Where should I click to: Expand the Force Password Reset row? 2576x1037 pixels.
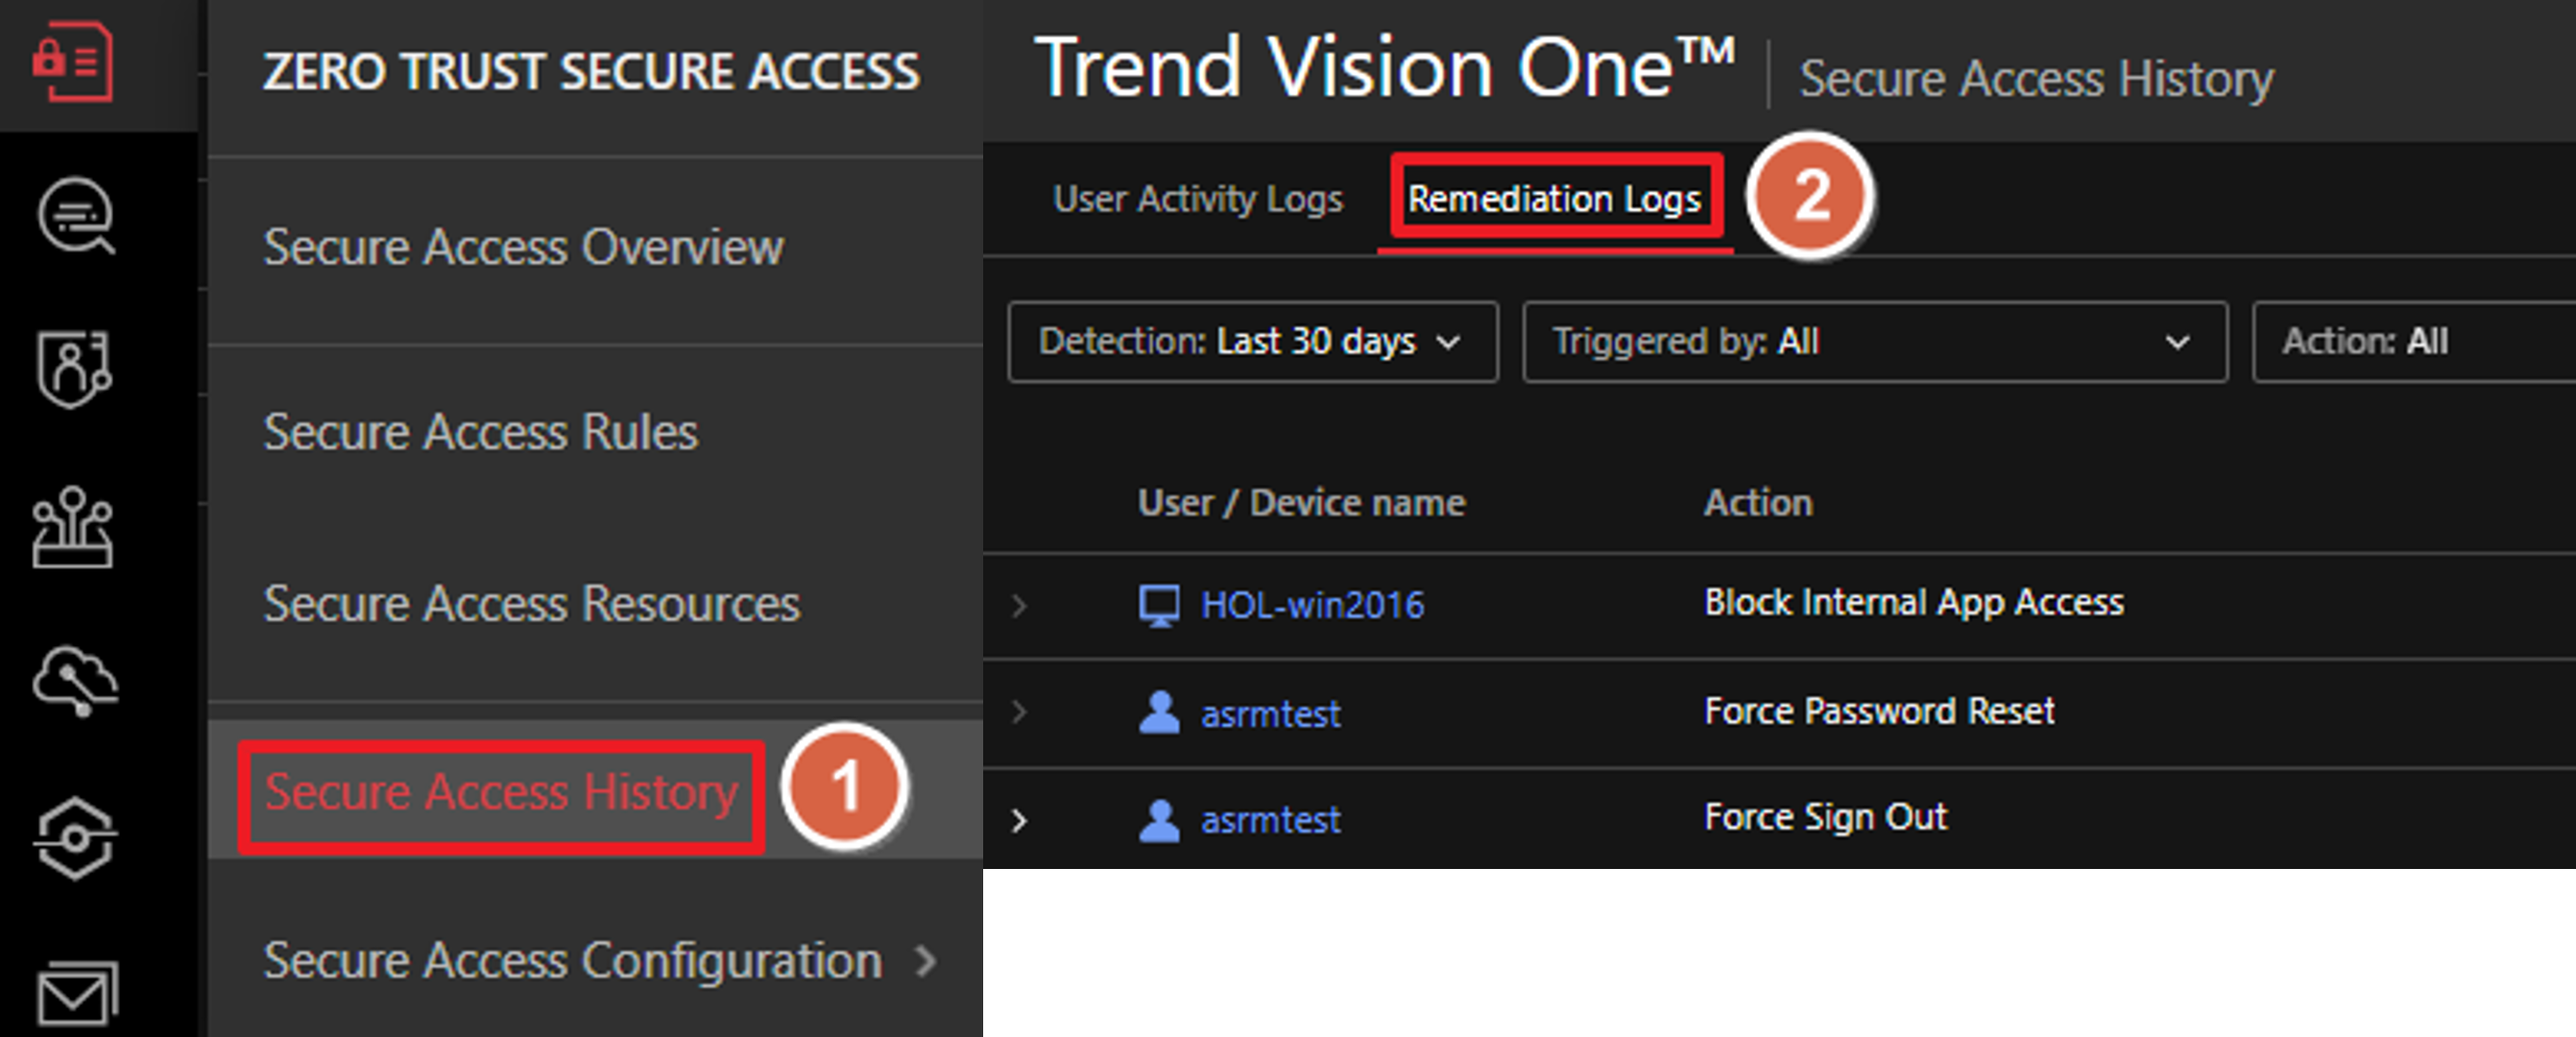(x=1019, y=712)
